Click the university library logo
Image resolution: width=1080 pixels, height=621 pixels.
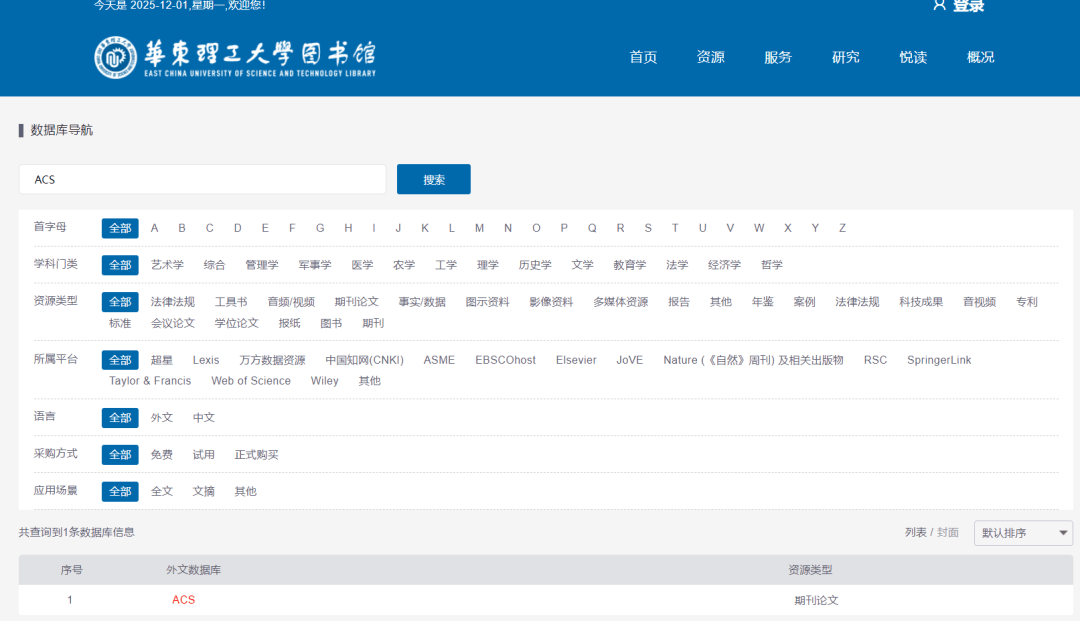tap(235, 57)
